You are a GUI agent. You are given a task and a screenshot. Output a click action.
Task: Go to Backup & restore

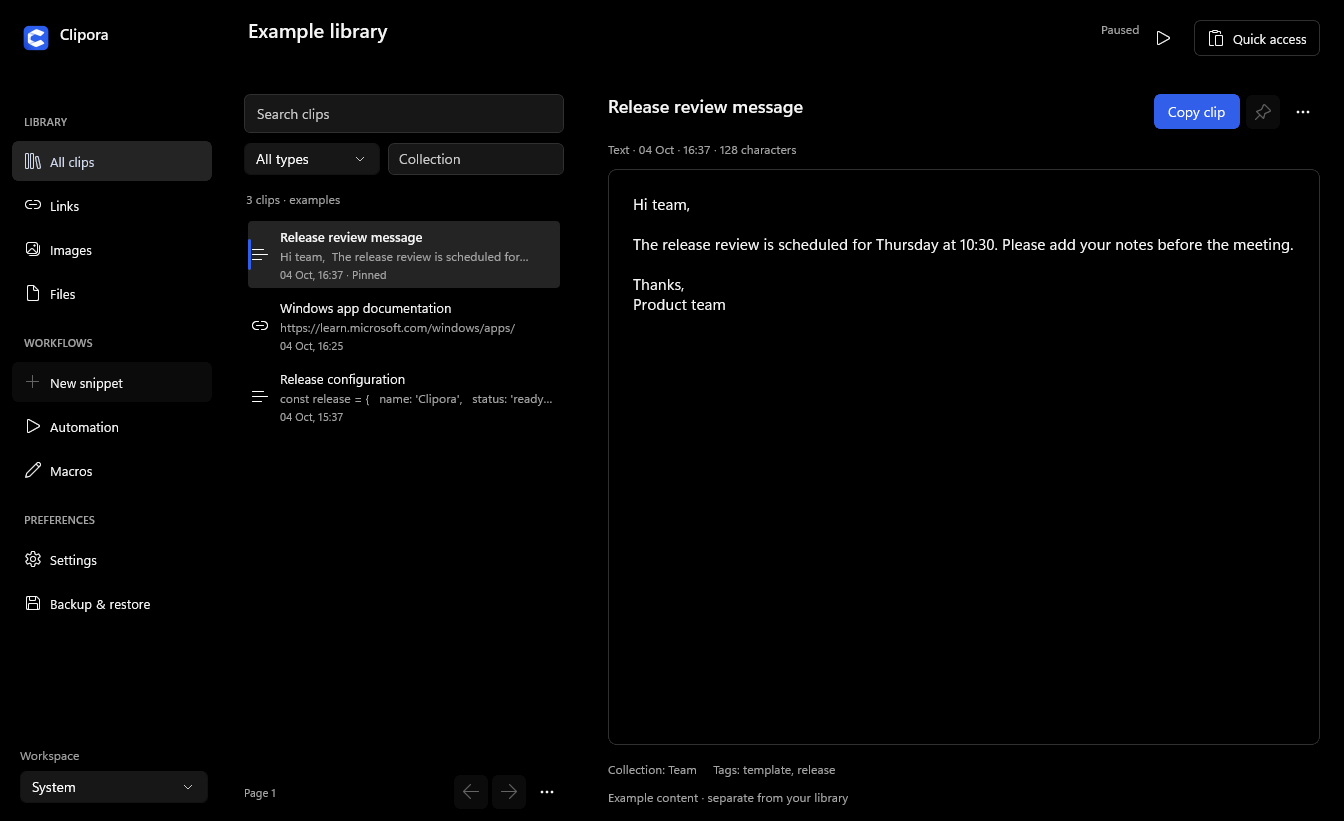pos(112,604)
